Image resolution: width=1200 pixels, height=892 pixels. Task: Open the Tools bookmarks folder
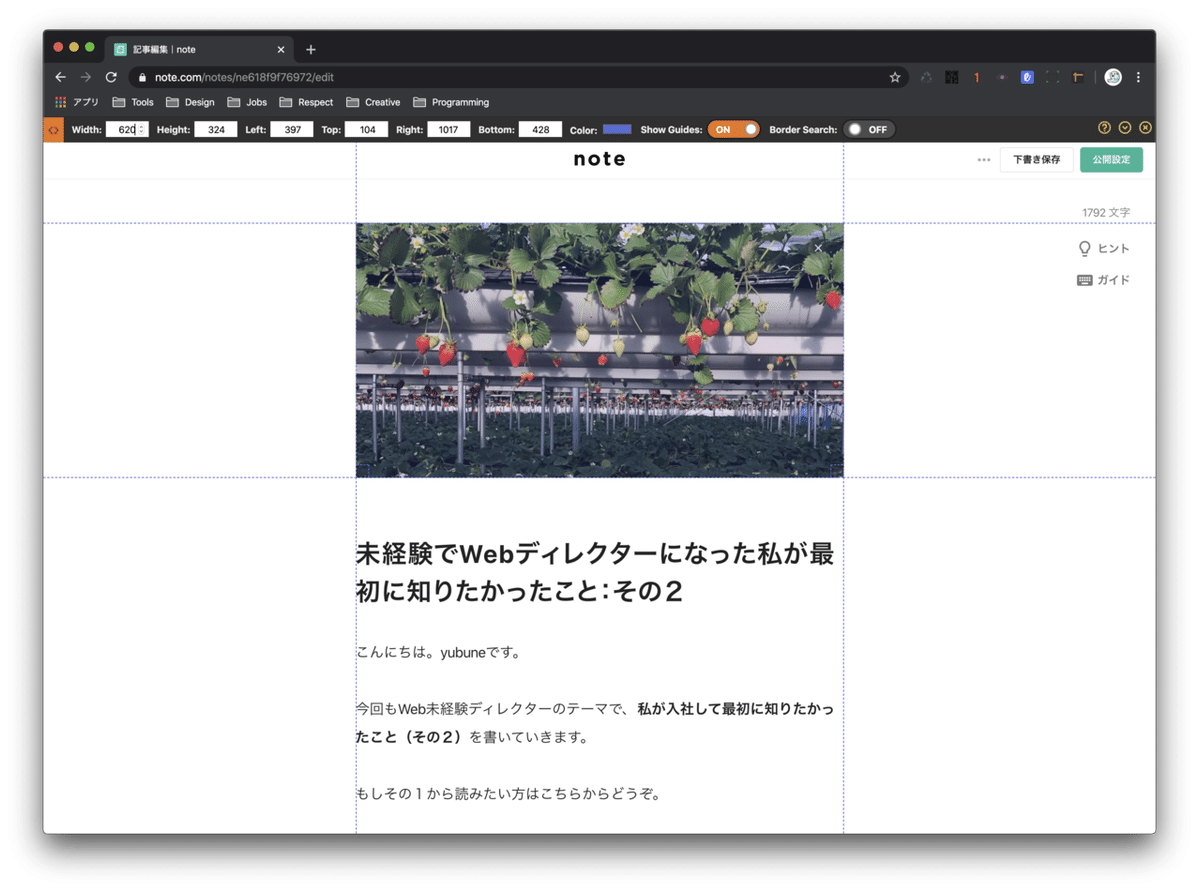(x=132, y=101)
